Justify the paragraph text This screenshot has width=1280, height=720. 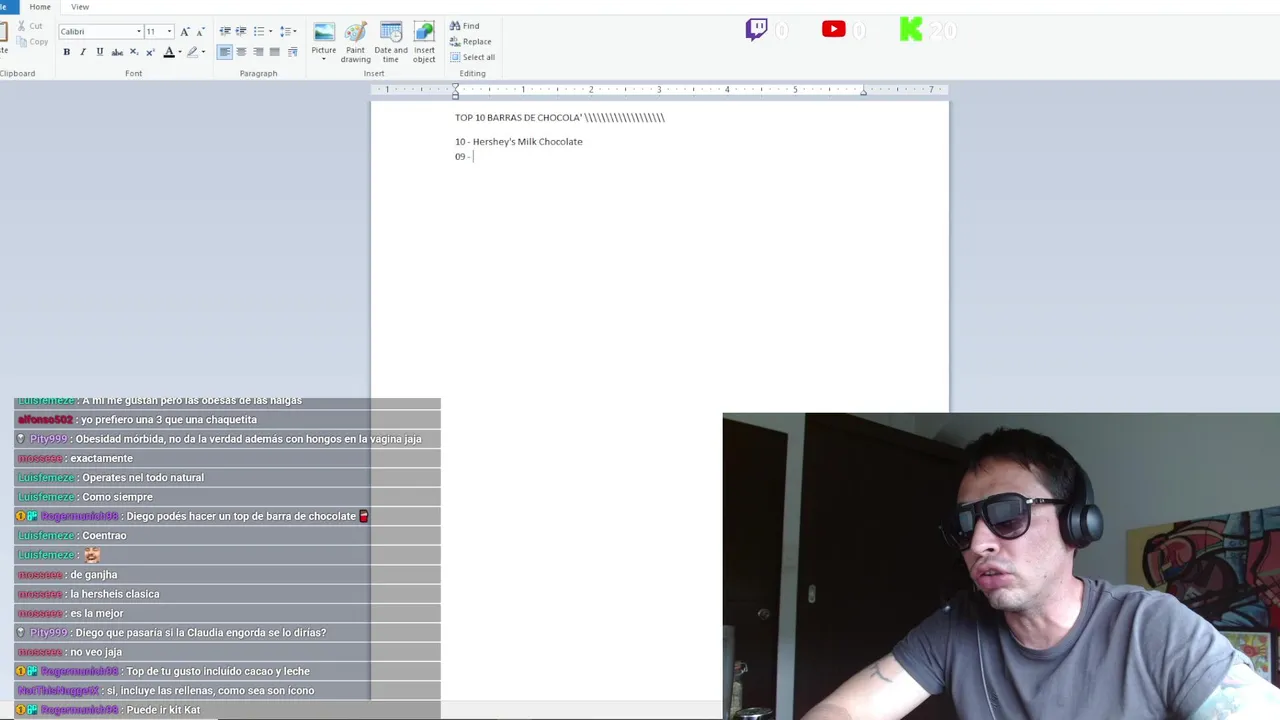275,52
